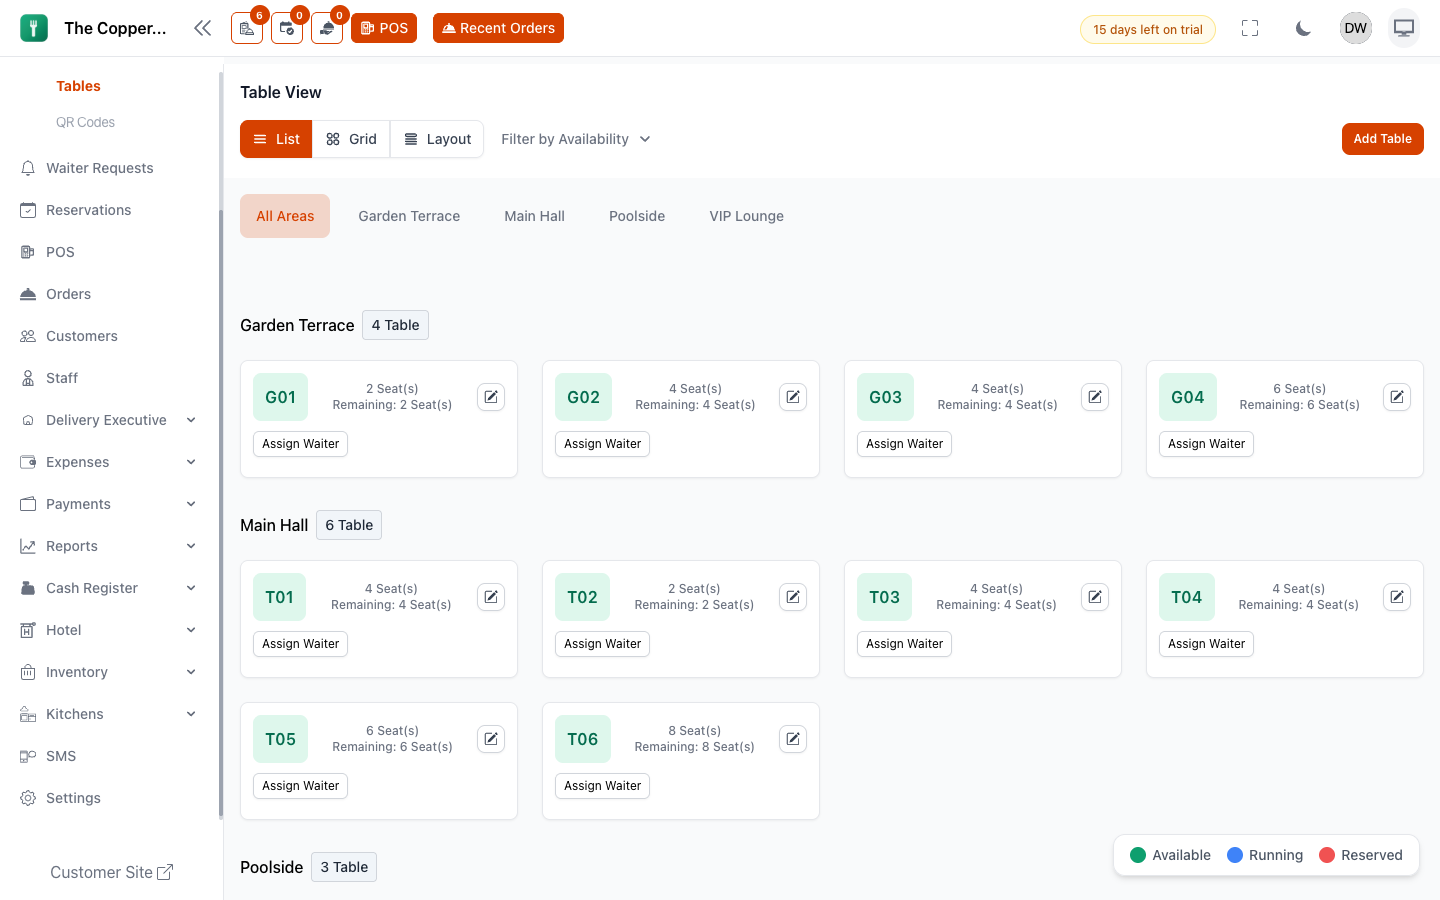
Task: Switch table view to Grid
Action: [352, 139]
